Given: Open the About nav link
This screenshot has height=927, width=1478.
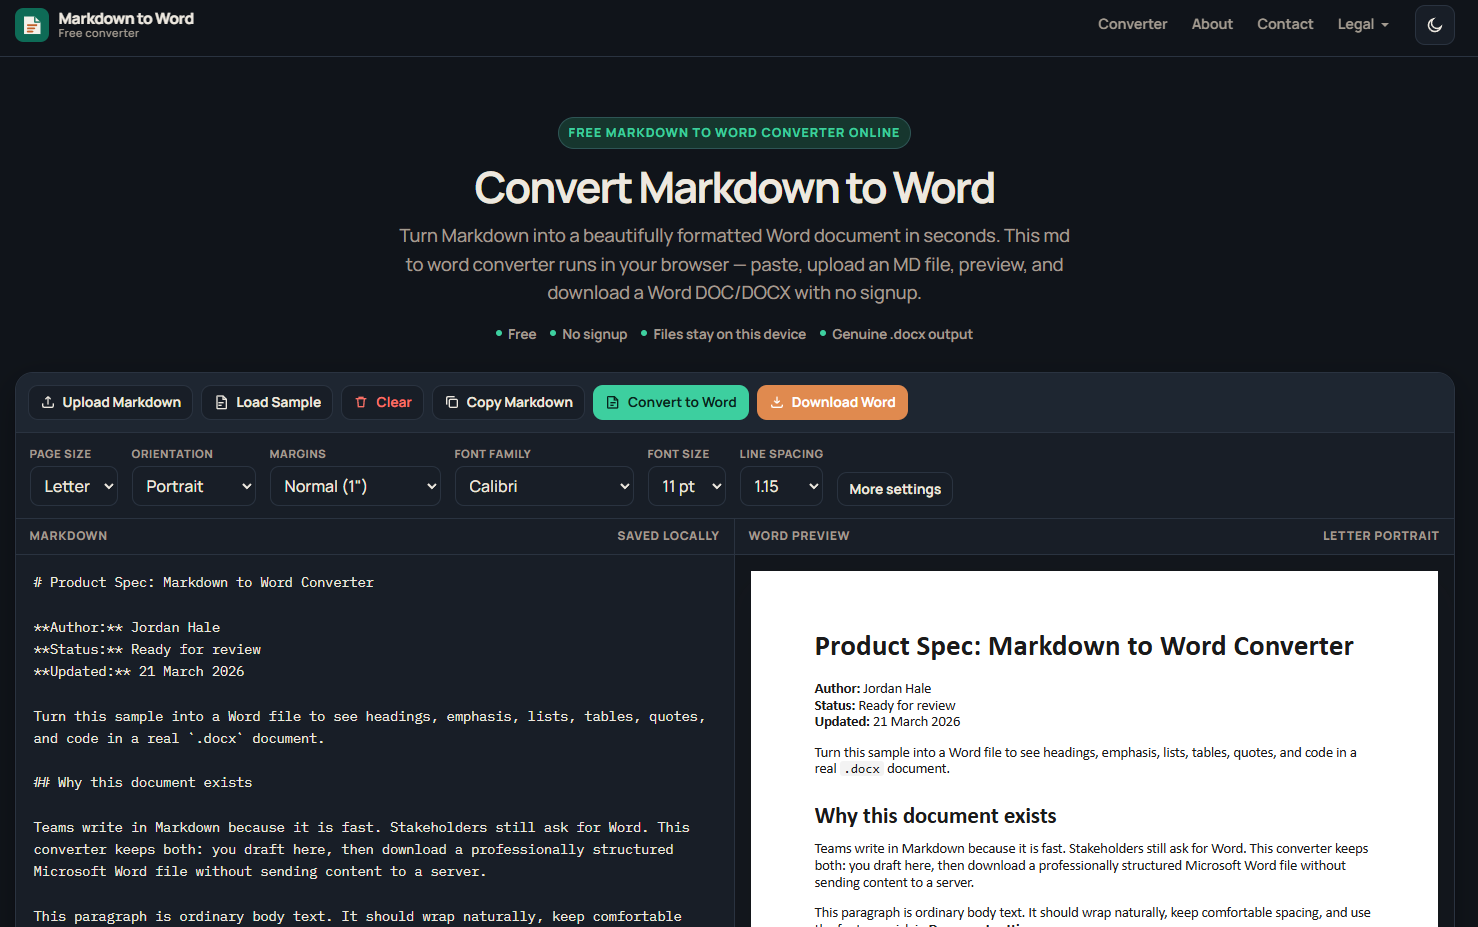Looking at the screenshot, I should pyautogui.click(x=1212, y=24).
